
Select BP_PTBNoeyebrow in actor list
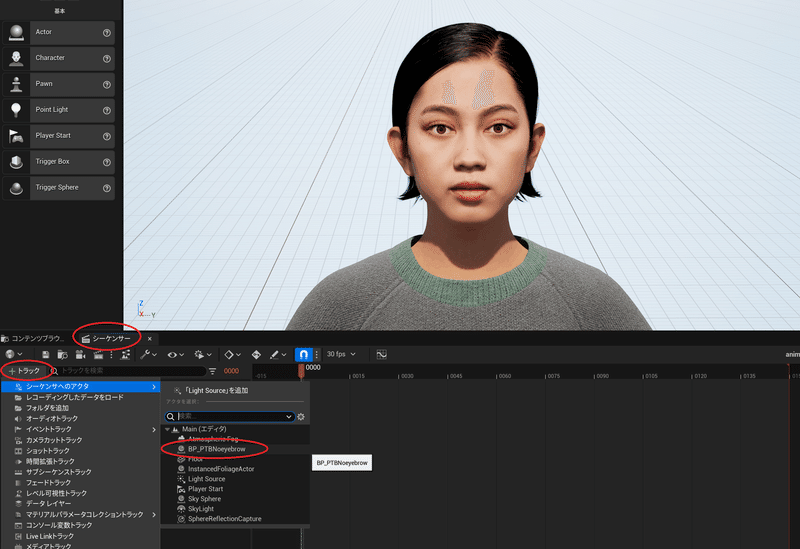pyautogui.click(x=235, y=450)
